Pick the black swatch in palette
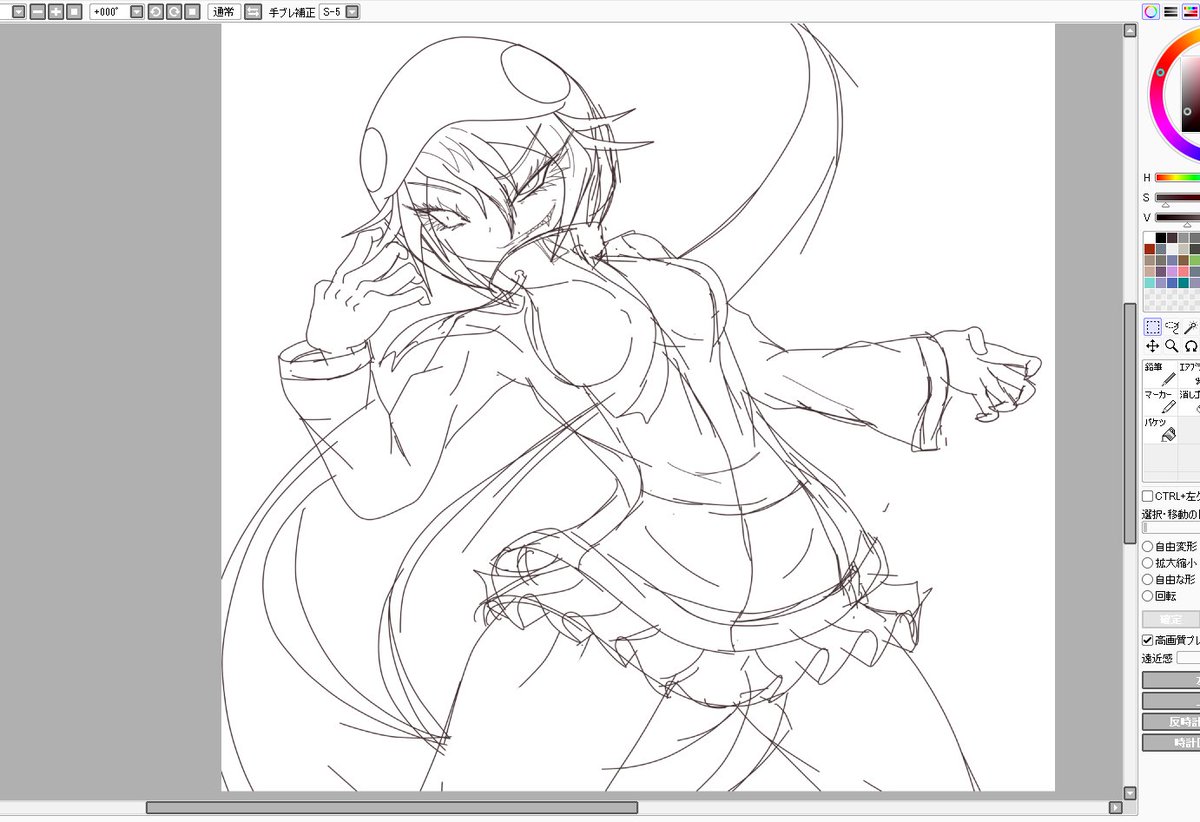Viewport: 1200px width, 822px height. point(1161,238)
